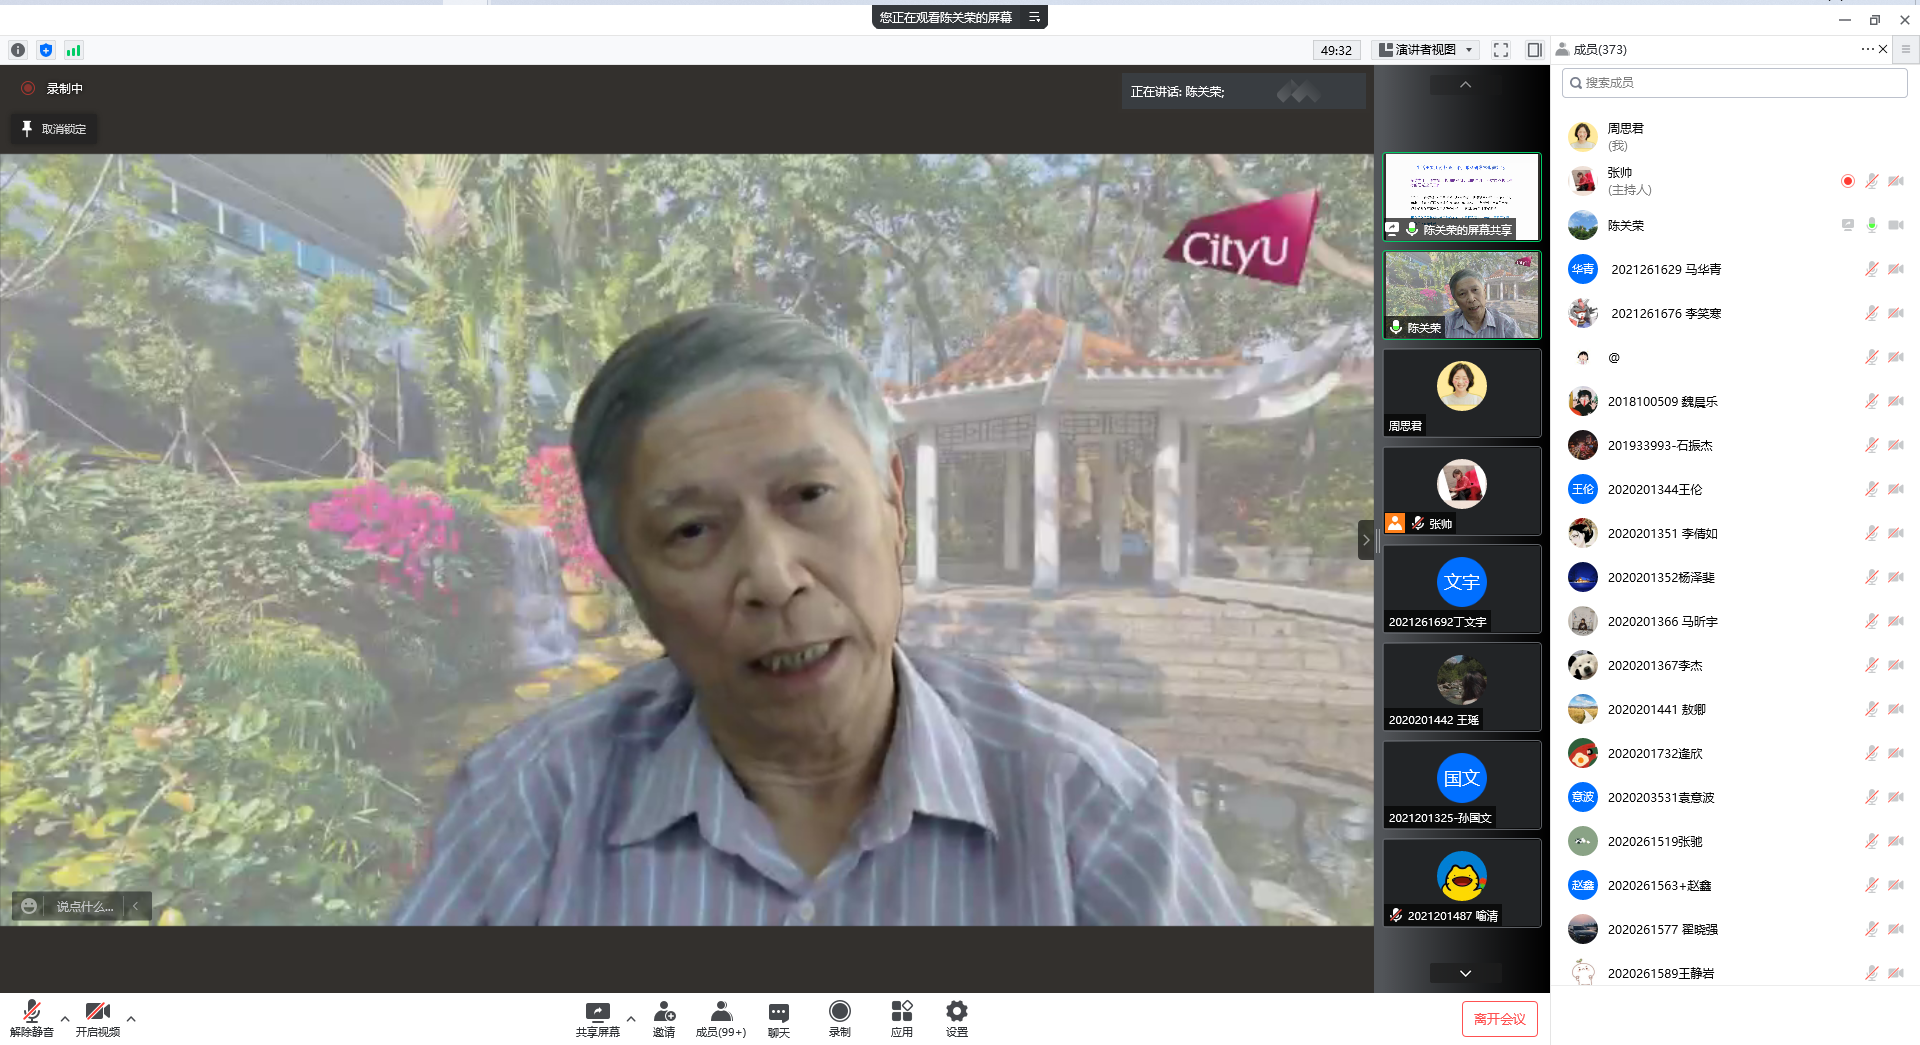Click the network signal status icon

click(74, 50)
